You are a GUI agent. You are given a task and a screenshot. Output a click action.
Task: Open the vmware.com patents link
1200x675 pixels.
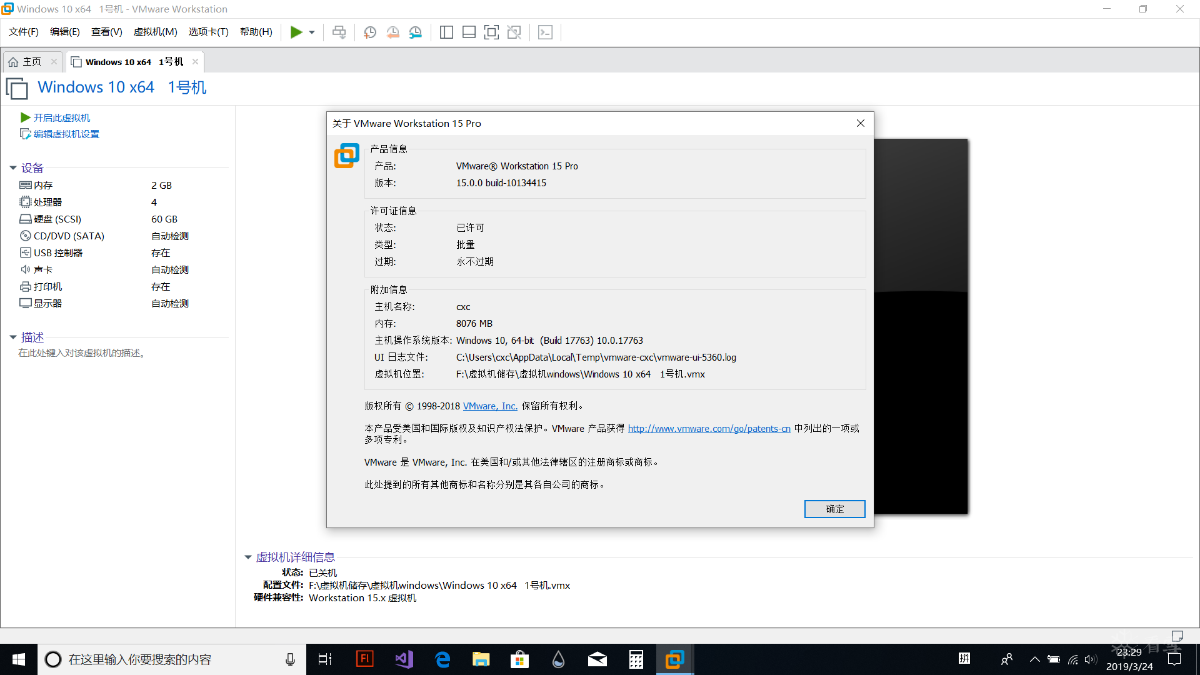709,428
